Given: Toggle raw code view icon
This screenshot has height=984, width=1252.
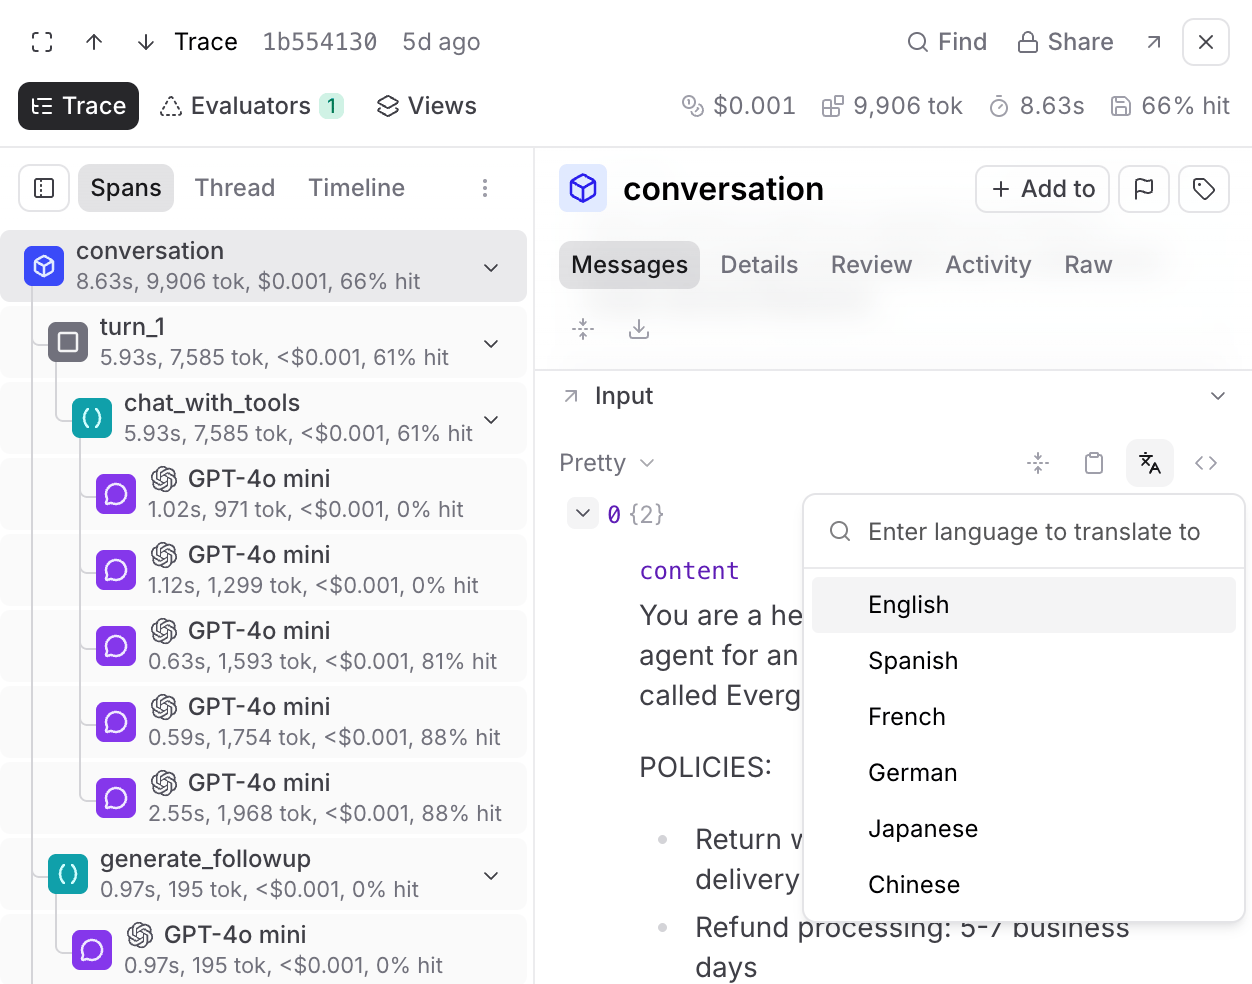Looking at the screenshot, I should click(1206, 463).
